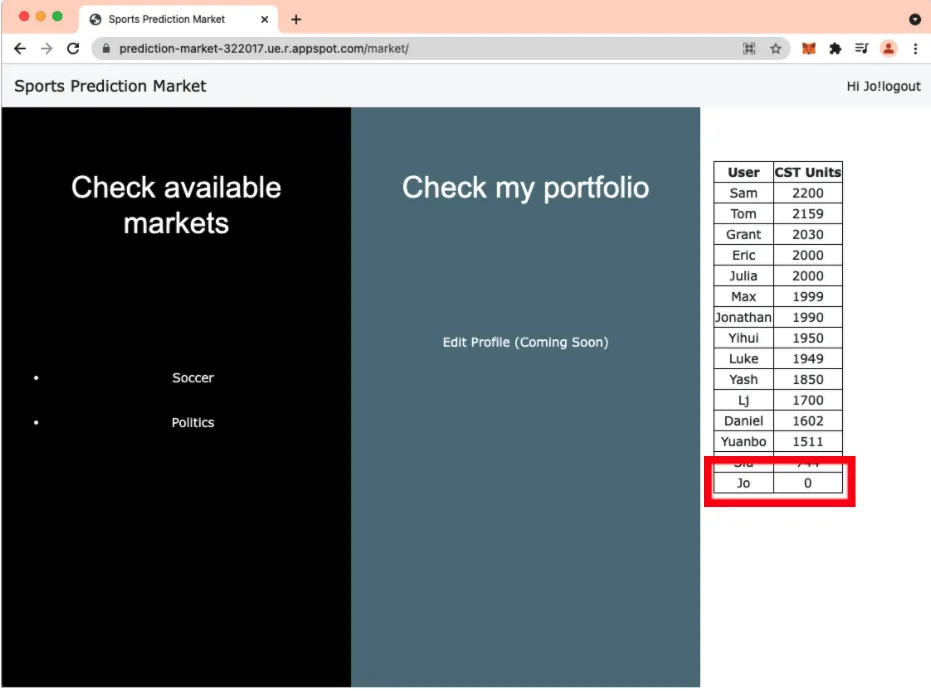The image size is (931, 691).
Task: Select the 1700 units cell
Action: pyautogui.click(x=808, y=400)
